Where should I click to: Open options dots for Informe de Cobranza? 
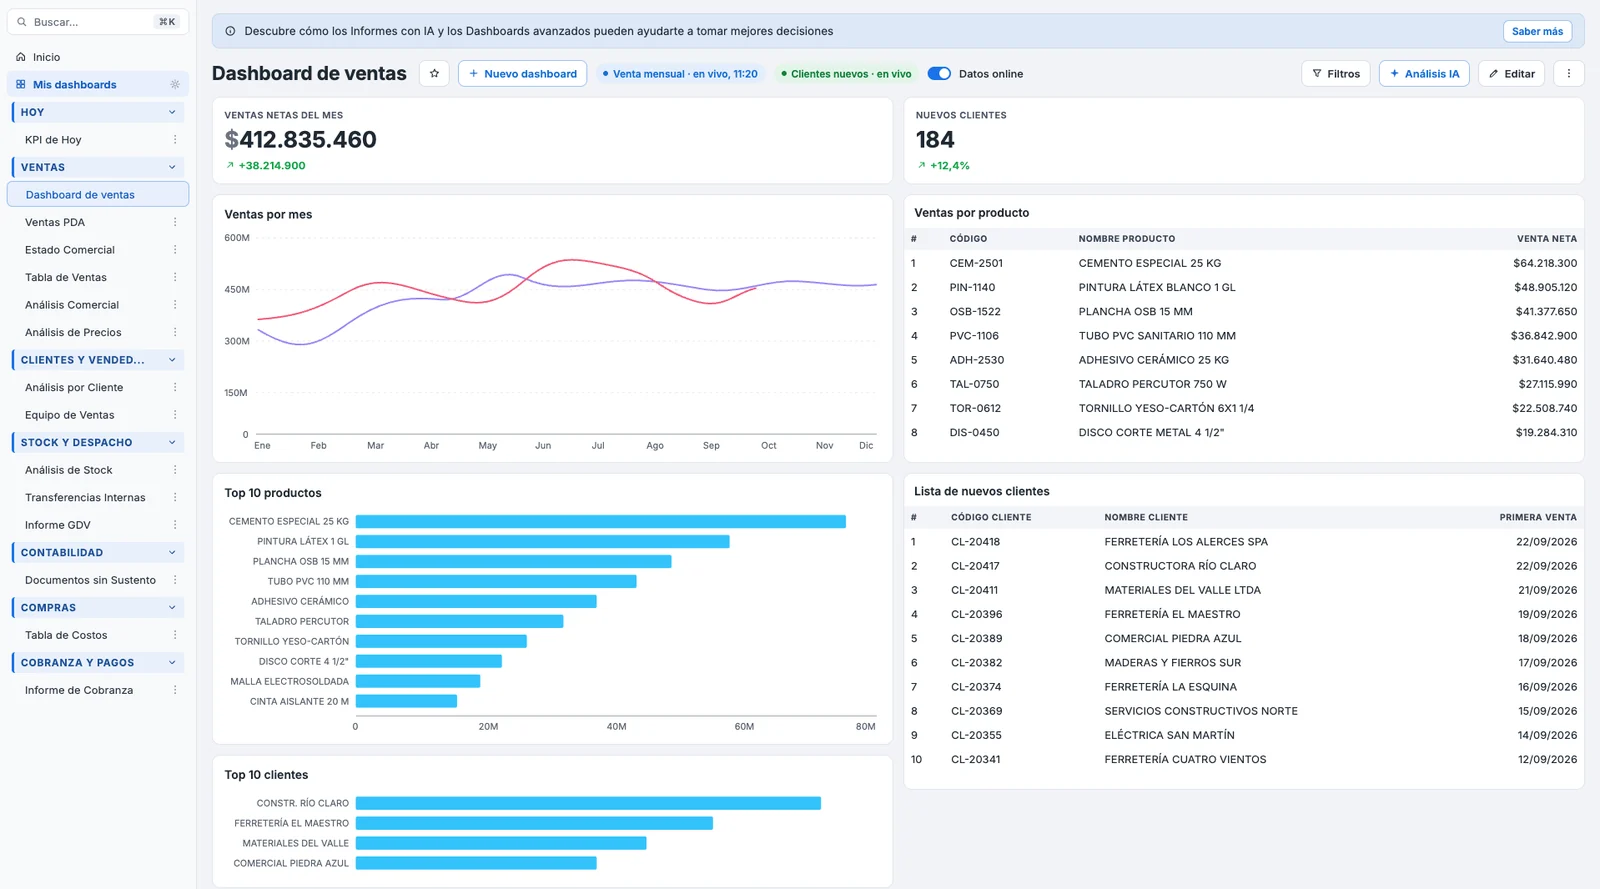click(175, 690)
